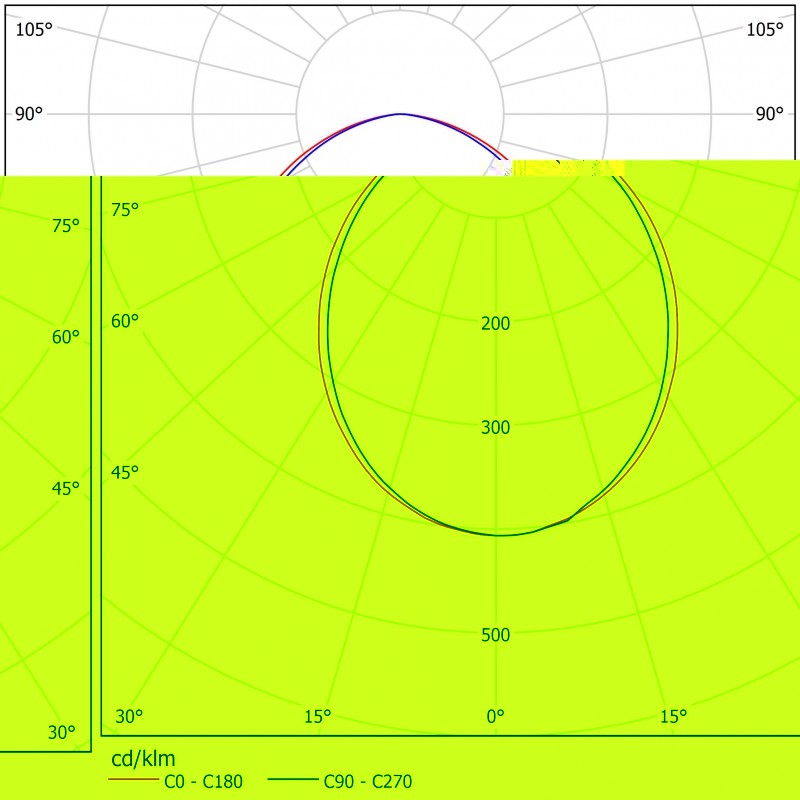Image resolution: width=800 pixels, height=800 pixels.
Task: Click the 60° label inside inner frame
Action: (125, 321)
